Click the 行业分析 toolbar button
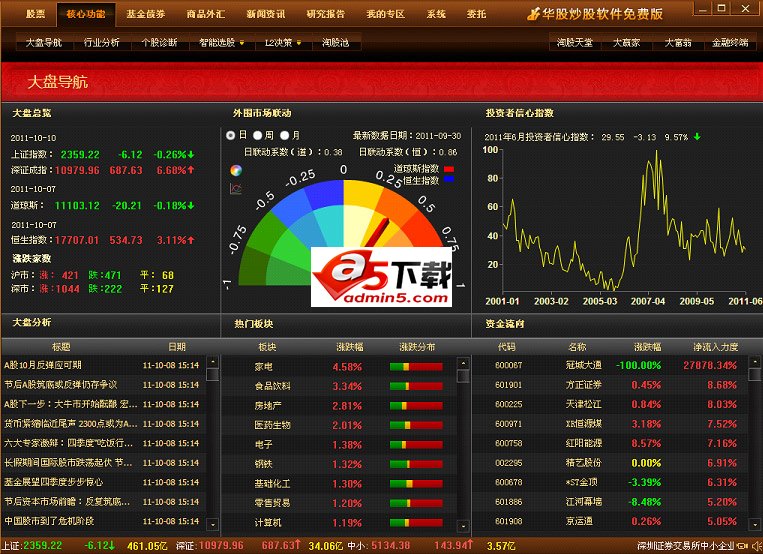This screenshot has width=763, height=554. (102, 43)
